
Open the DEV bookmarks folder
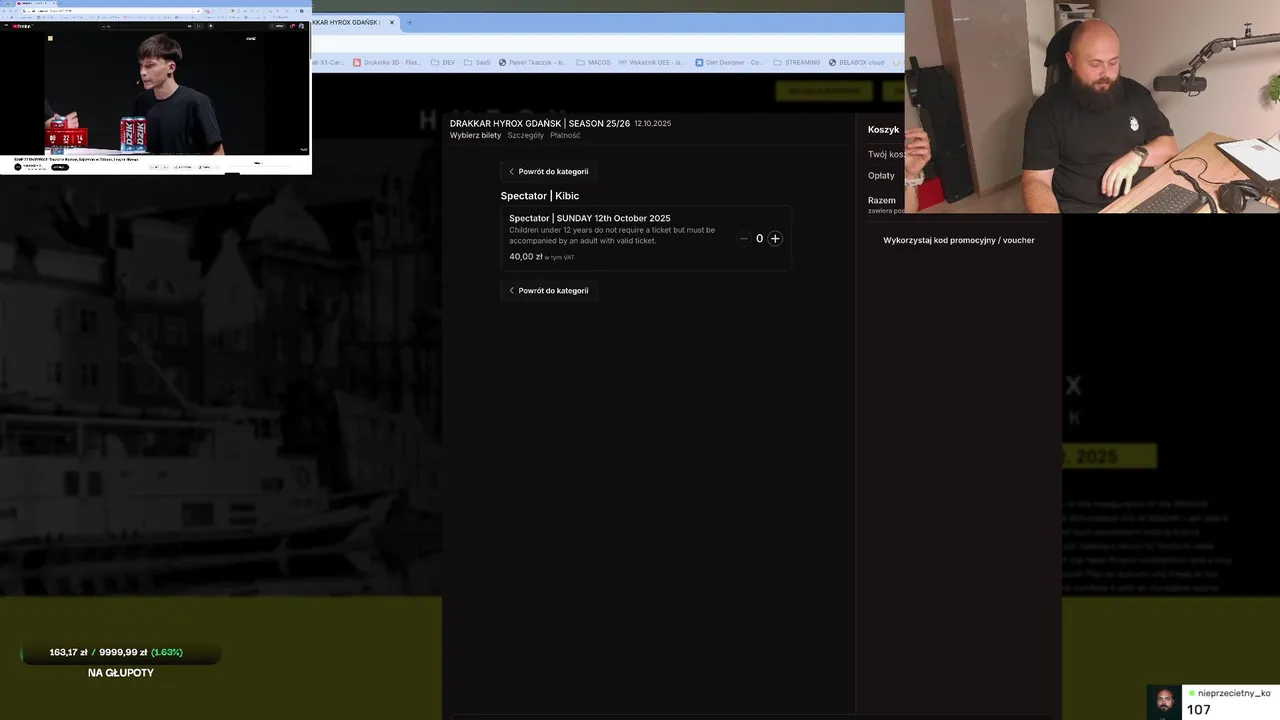(443, 62)
